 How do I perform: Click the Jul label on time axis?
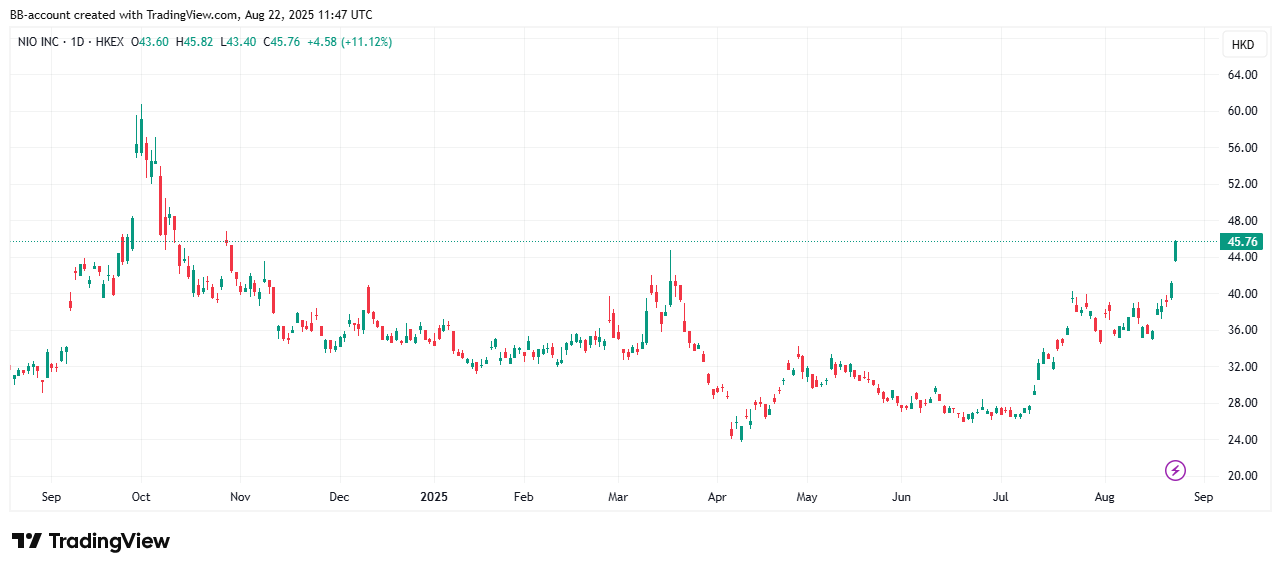(x=1001, y=497)
